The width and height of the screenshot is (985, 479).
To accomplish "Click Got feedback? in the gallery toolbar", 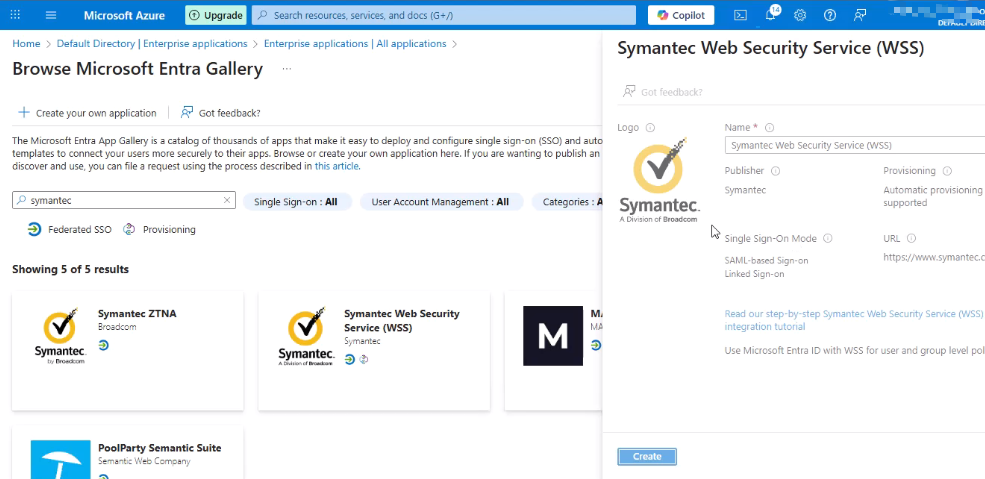I will (220, 113).
